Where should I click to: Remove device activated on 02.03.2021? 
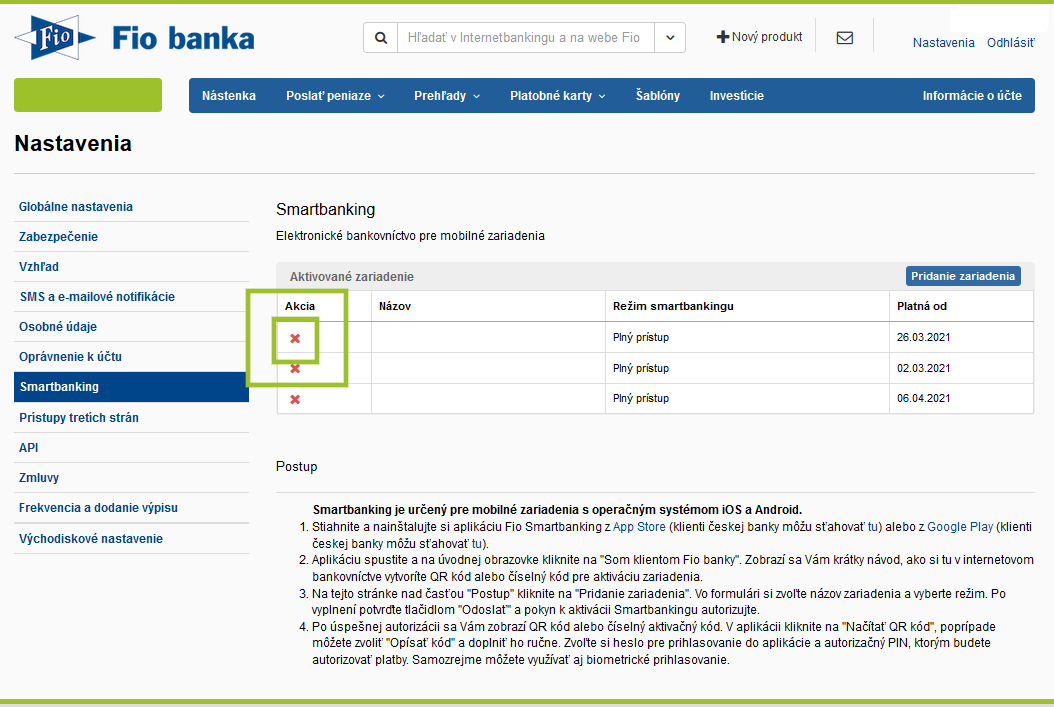[295, 368]
